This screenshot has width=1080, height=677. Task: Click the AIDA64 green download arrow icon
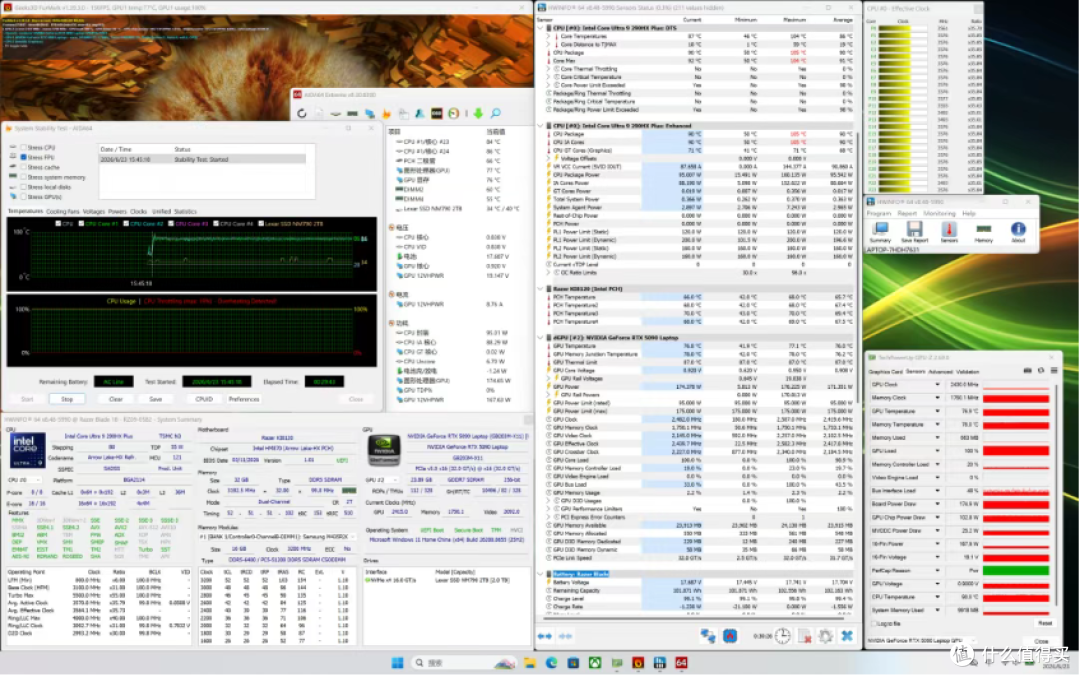click(477, 114)
